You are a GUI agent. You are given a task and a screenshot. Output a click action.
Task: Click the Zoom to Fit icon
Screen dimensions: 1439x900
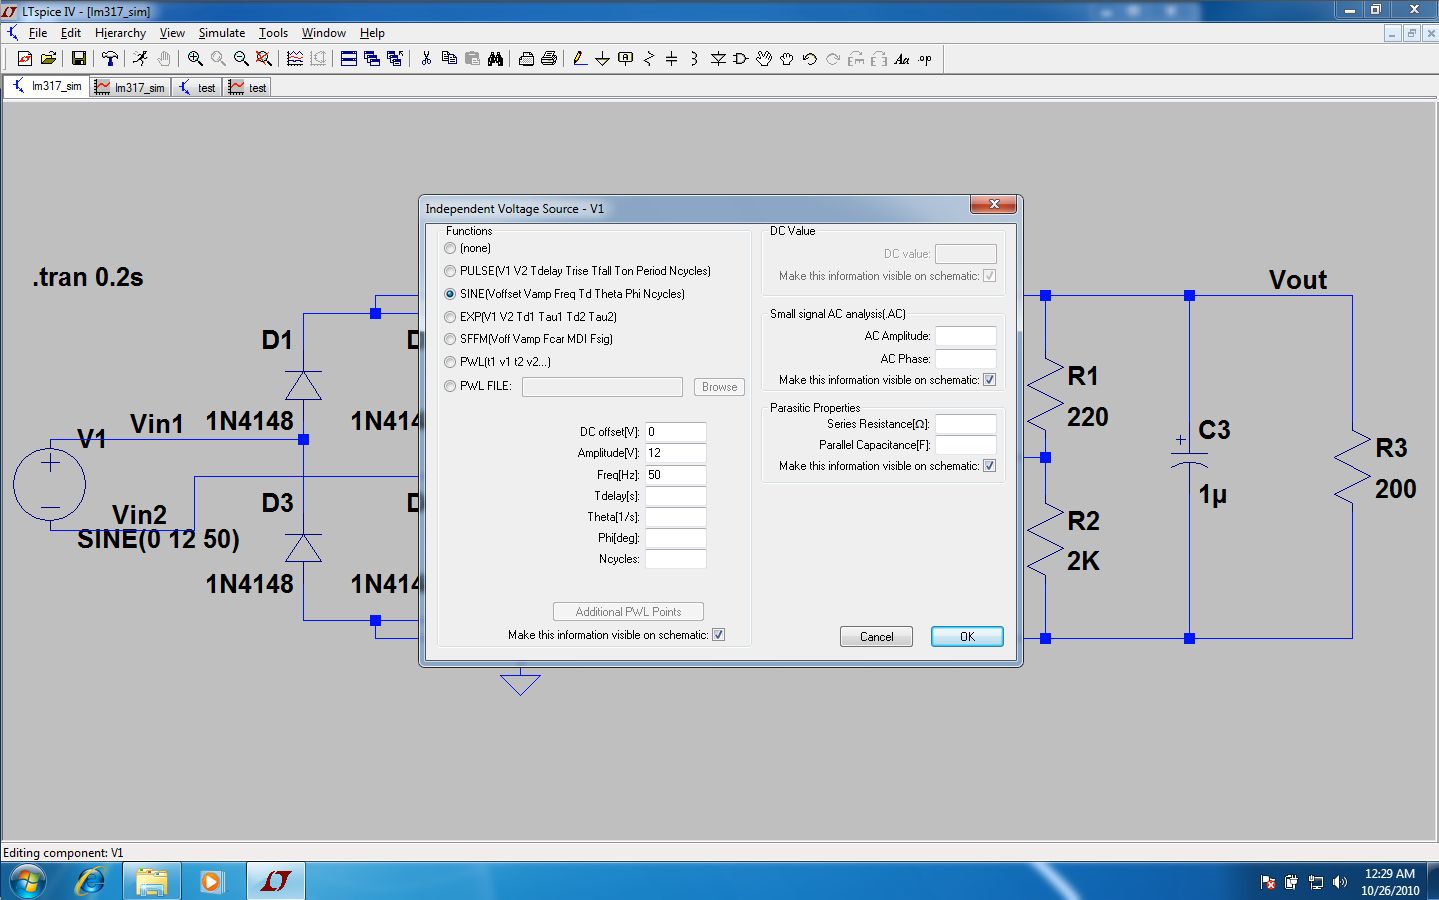pyautogui.click(x=264, y=59)
